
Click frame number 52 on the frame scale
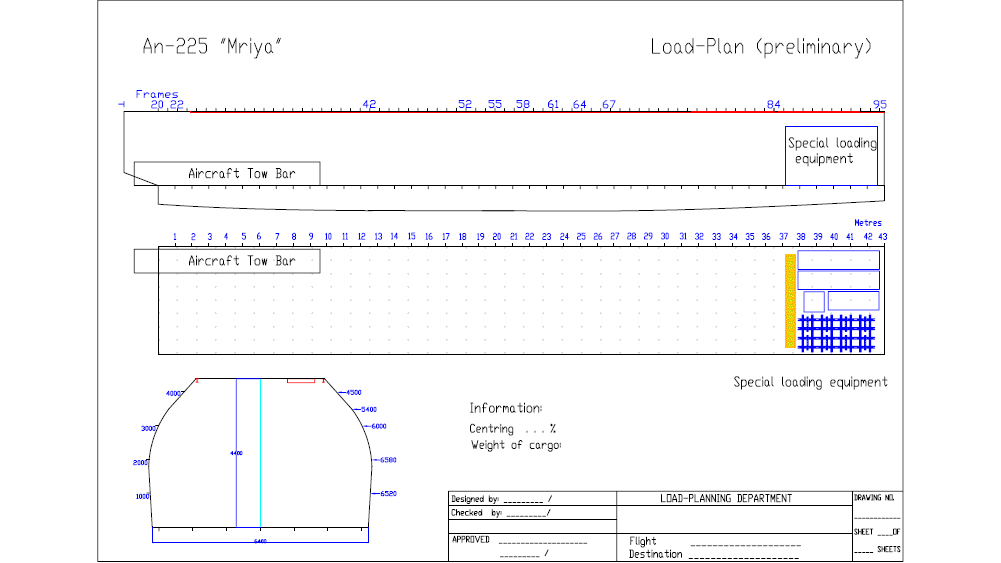[x=465, y=104]
